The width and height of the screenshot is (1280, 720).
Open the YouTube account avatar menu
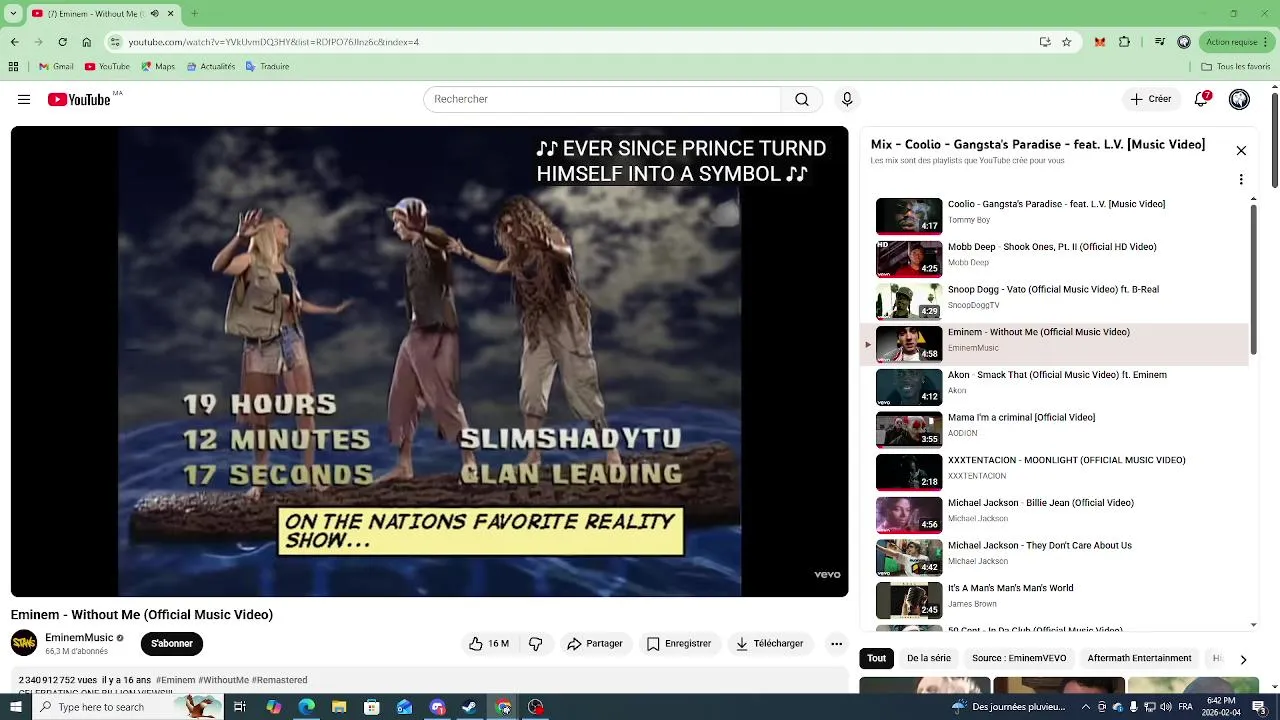tap(1239, 99)
